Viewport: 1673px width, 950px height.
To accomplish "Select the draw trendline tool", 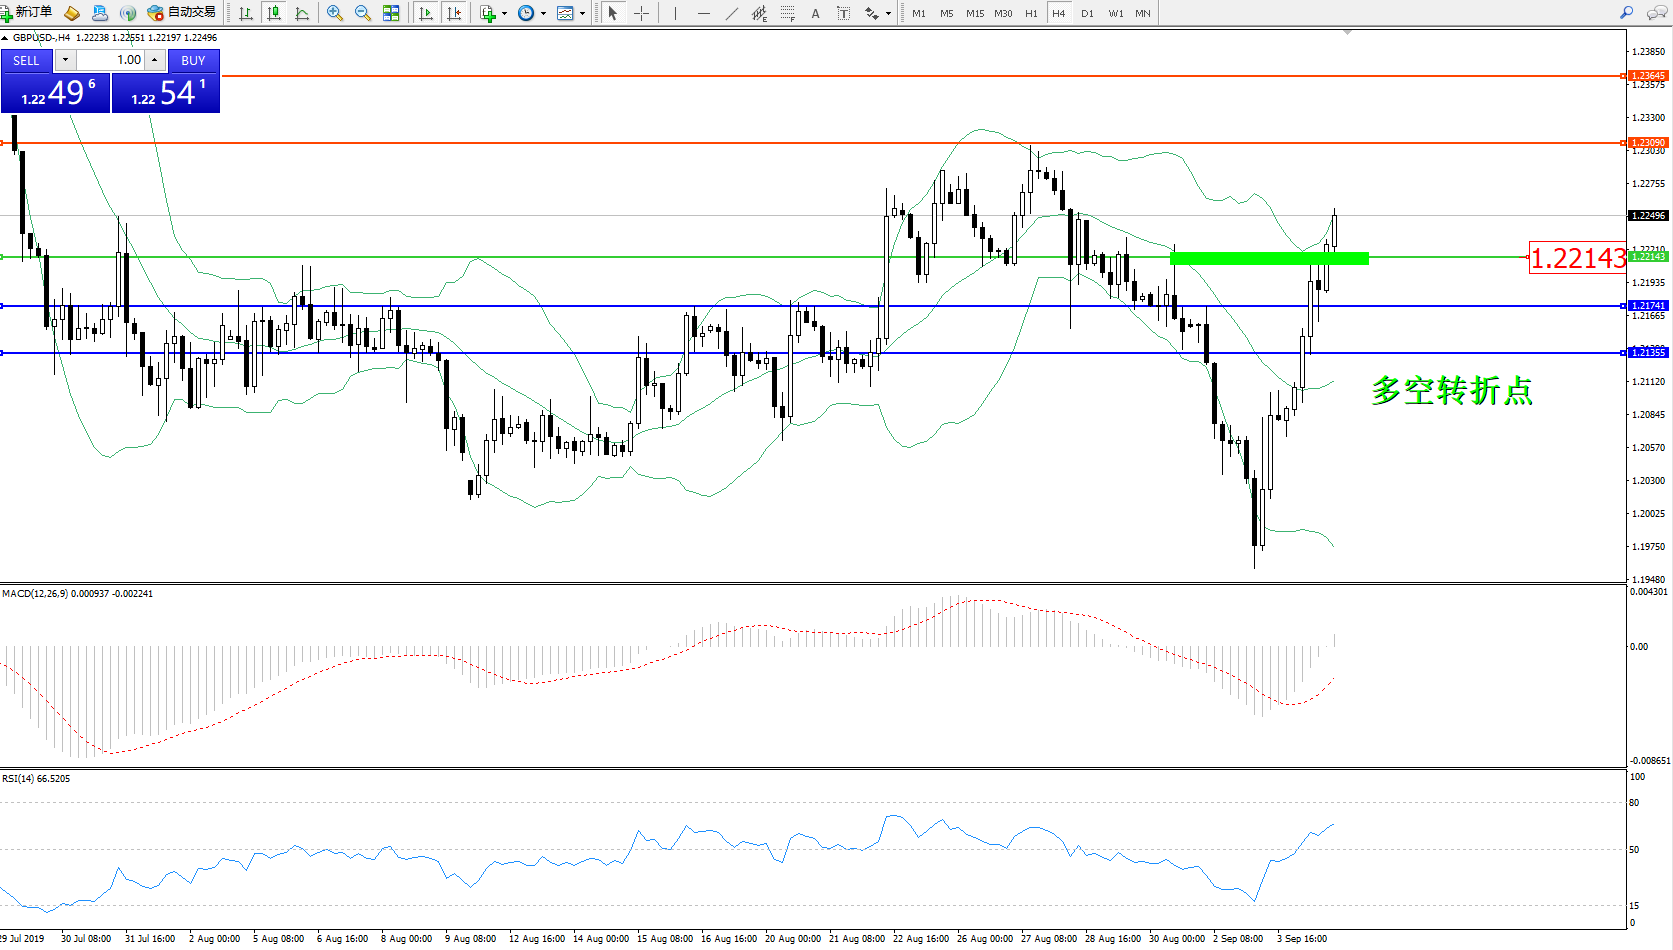I will coord(732,13).
